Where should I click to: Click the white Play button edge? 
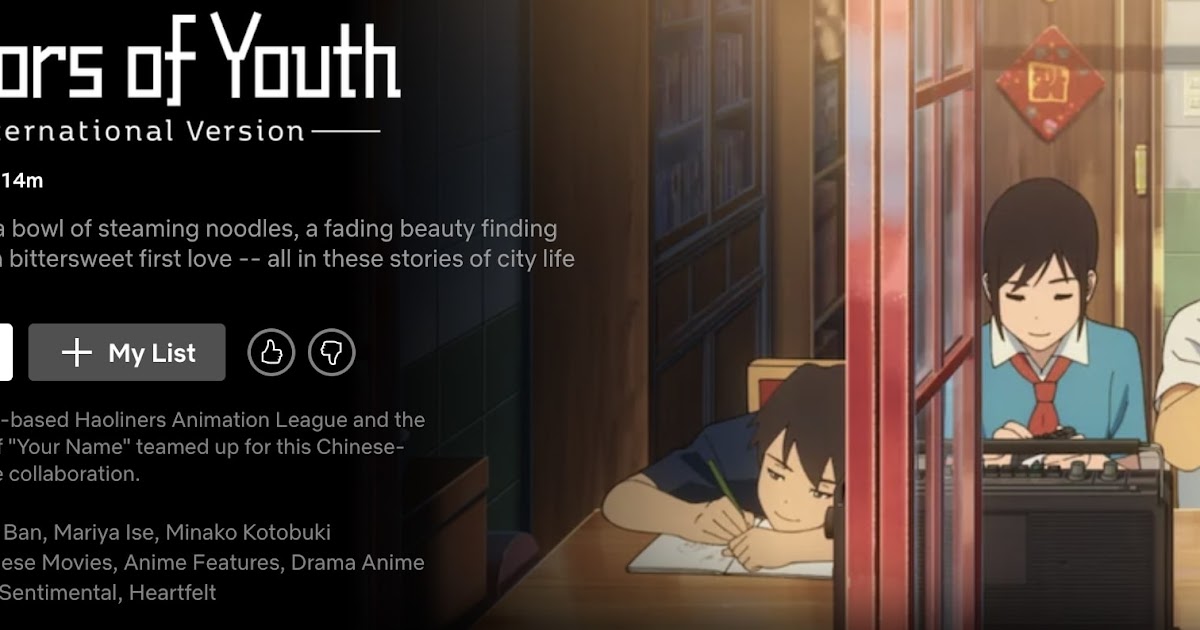click(6, 352)
